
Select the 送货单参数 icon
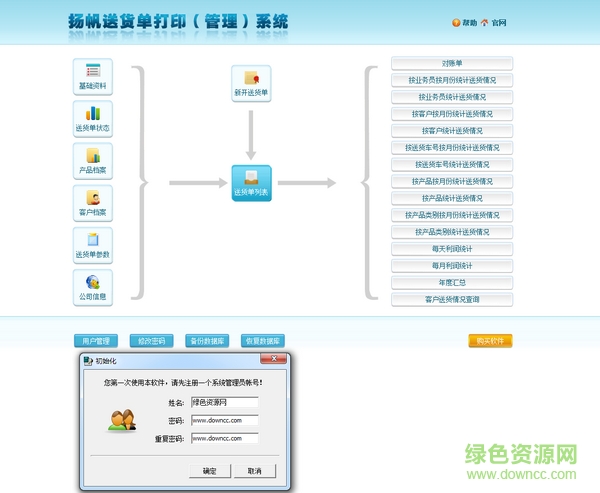coord(93,245)
